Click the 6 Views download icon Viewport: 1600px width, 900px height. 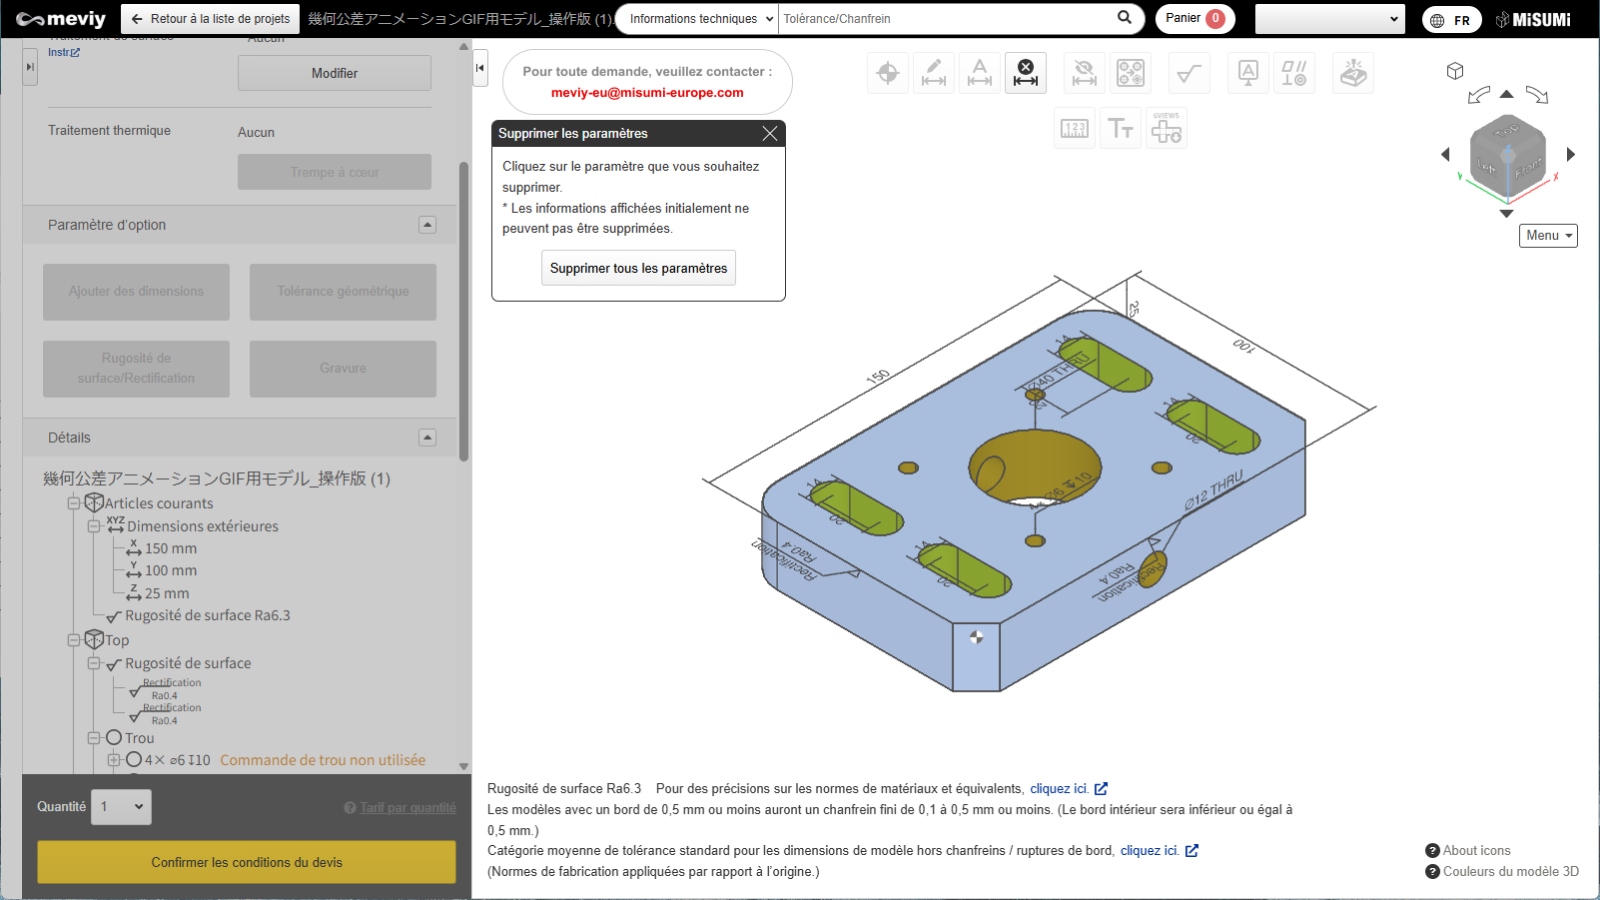pyautogui.click(x=1166, y=129)
